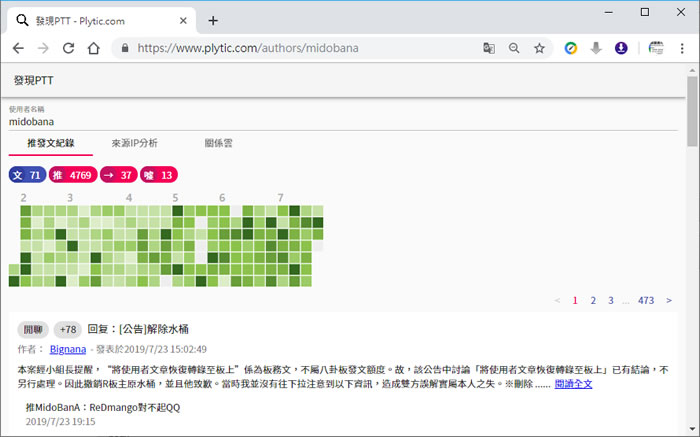Open the calendar-like extension icon
Viewport: 700px width, 437px height.
click(656, 48)
